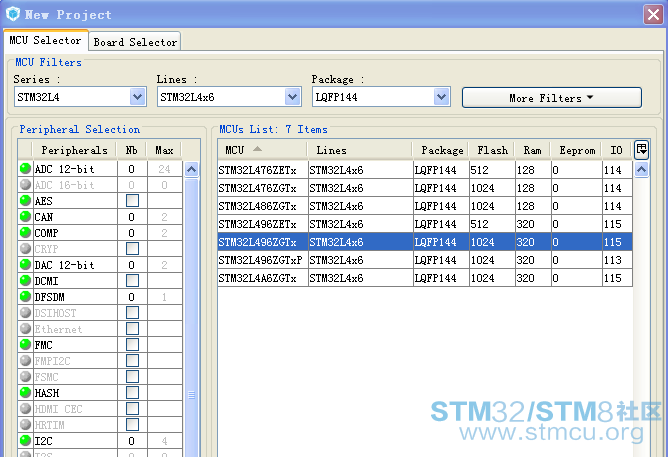Enable the AES peripheral checkbox
The width and height of the screenshot is (668, 457).
(x=132, y=201)
